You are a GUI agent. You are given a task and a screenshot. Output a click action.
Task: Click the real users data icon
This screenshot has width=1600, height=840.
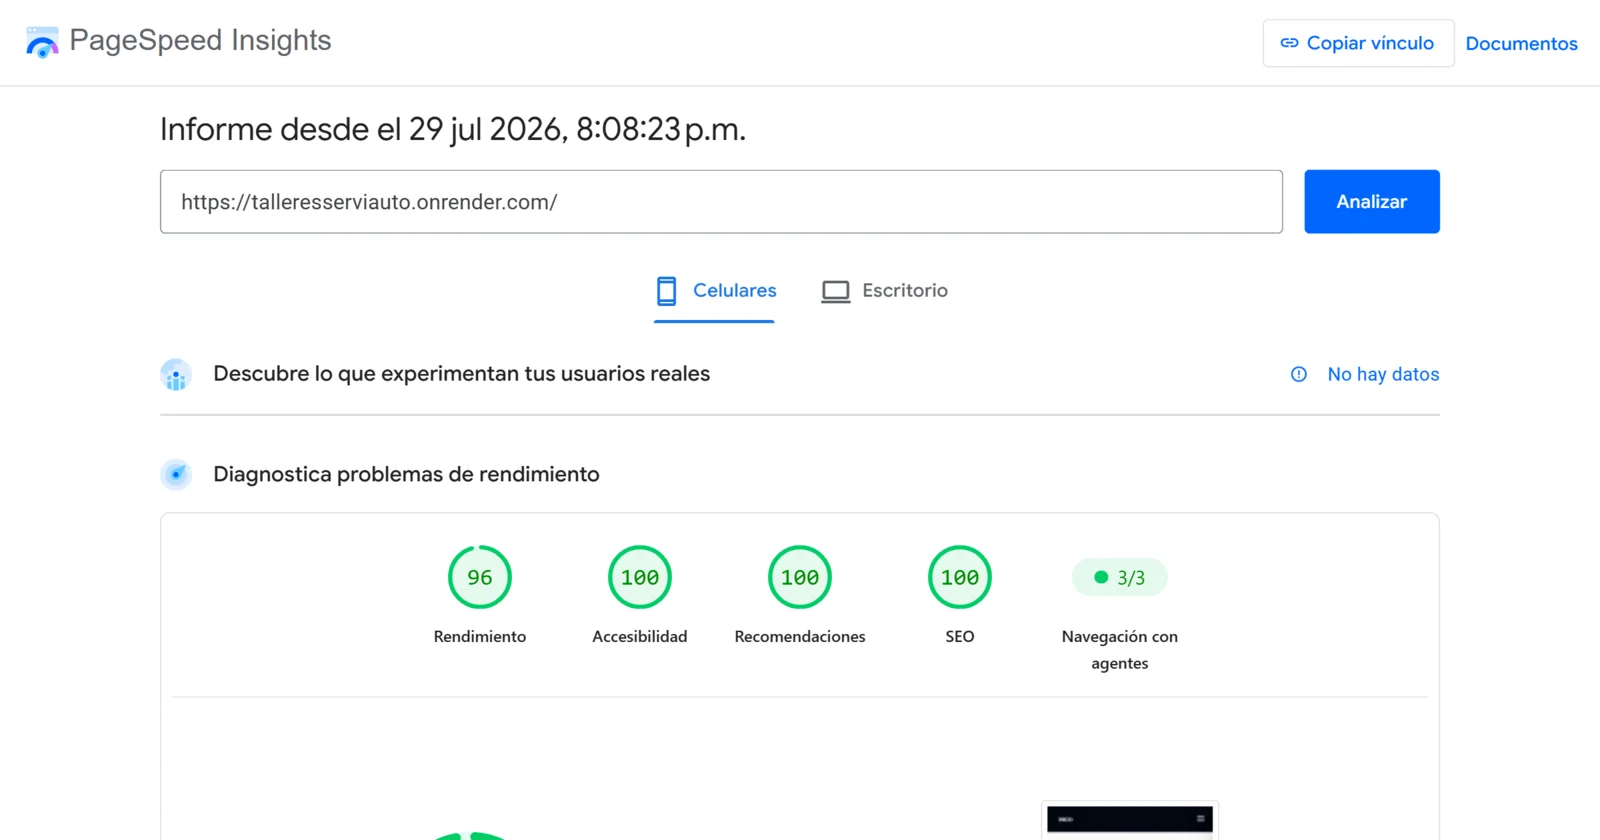tap(176, 375)
